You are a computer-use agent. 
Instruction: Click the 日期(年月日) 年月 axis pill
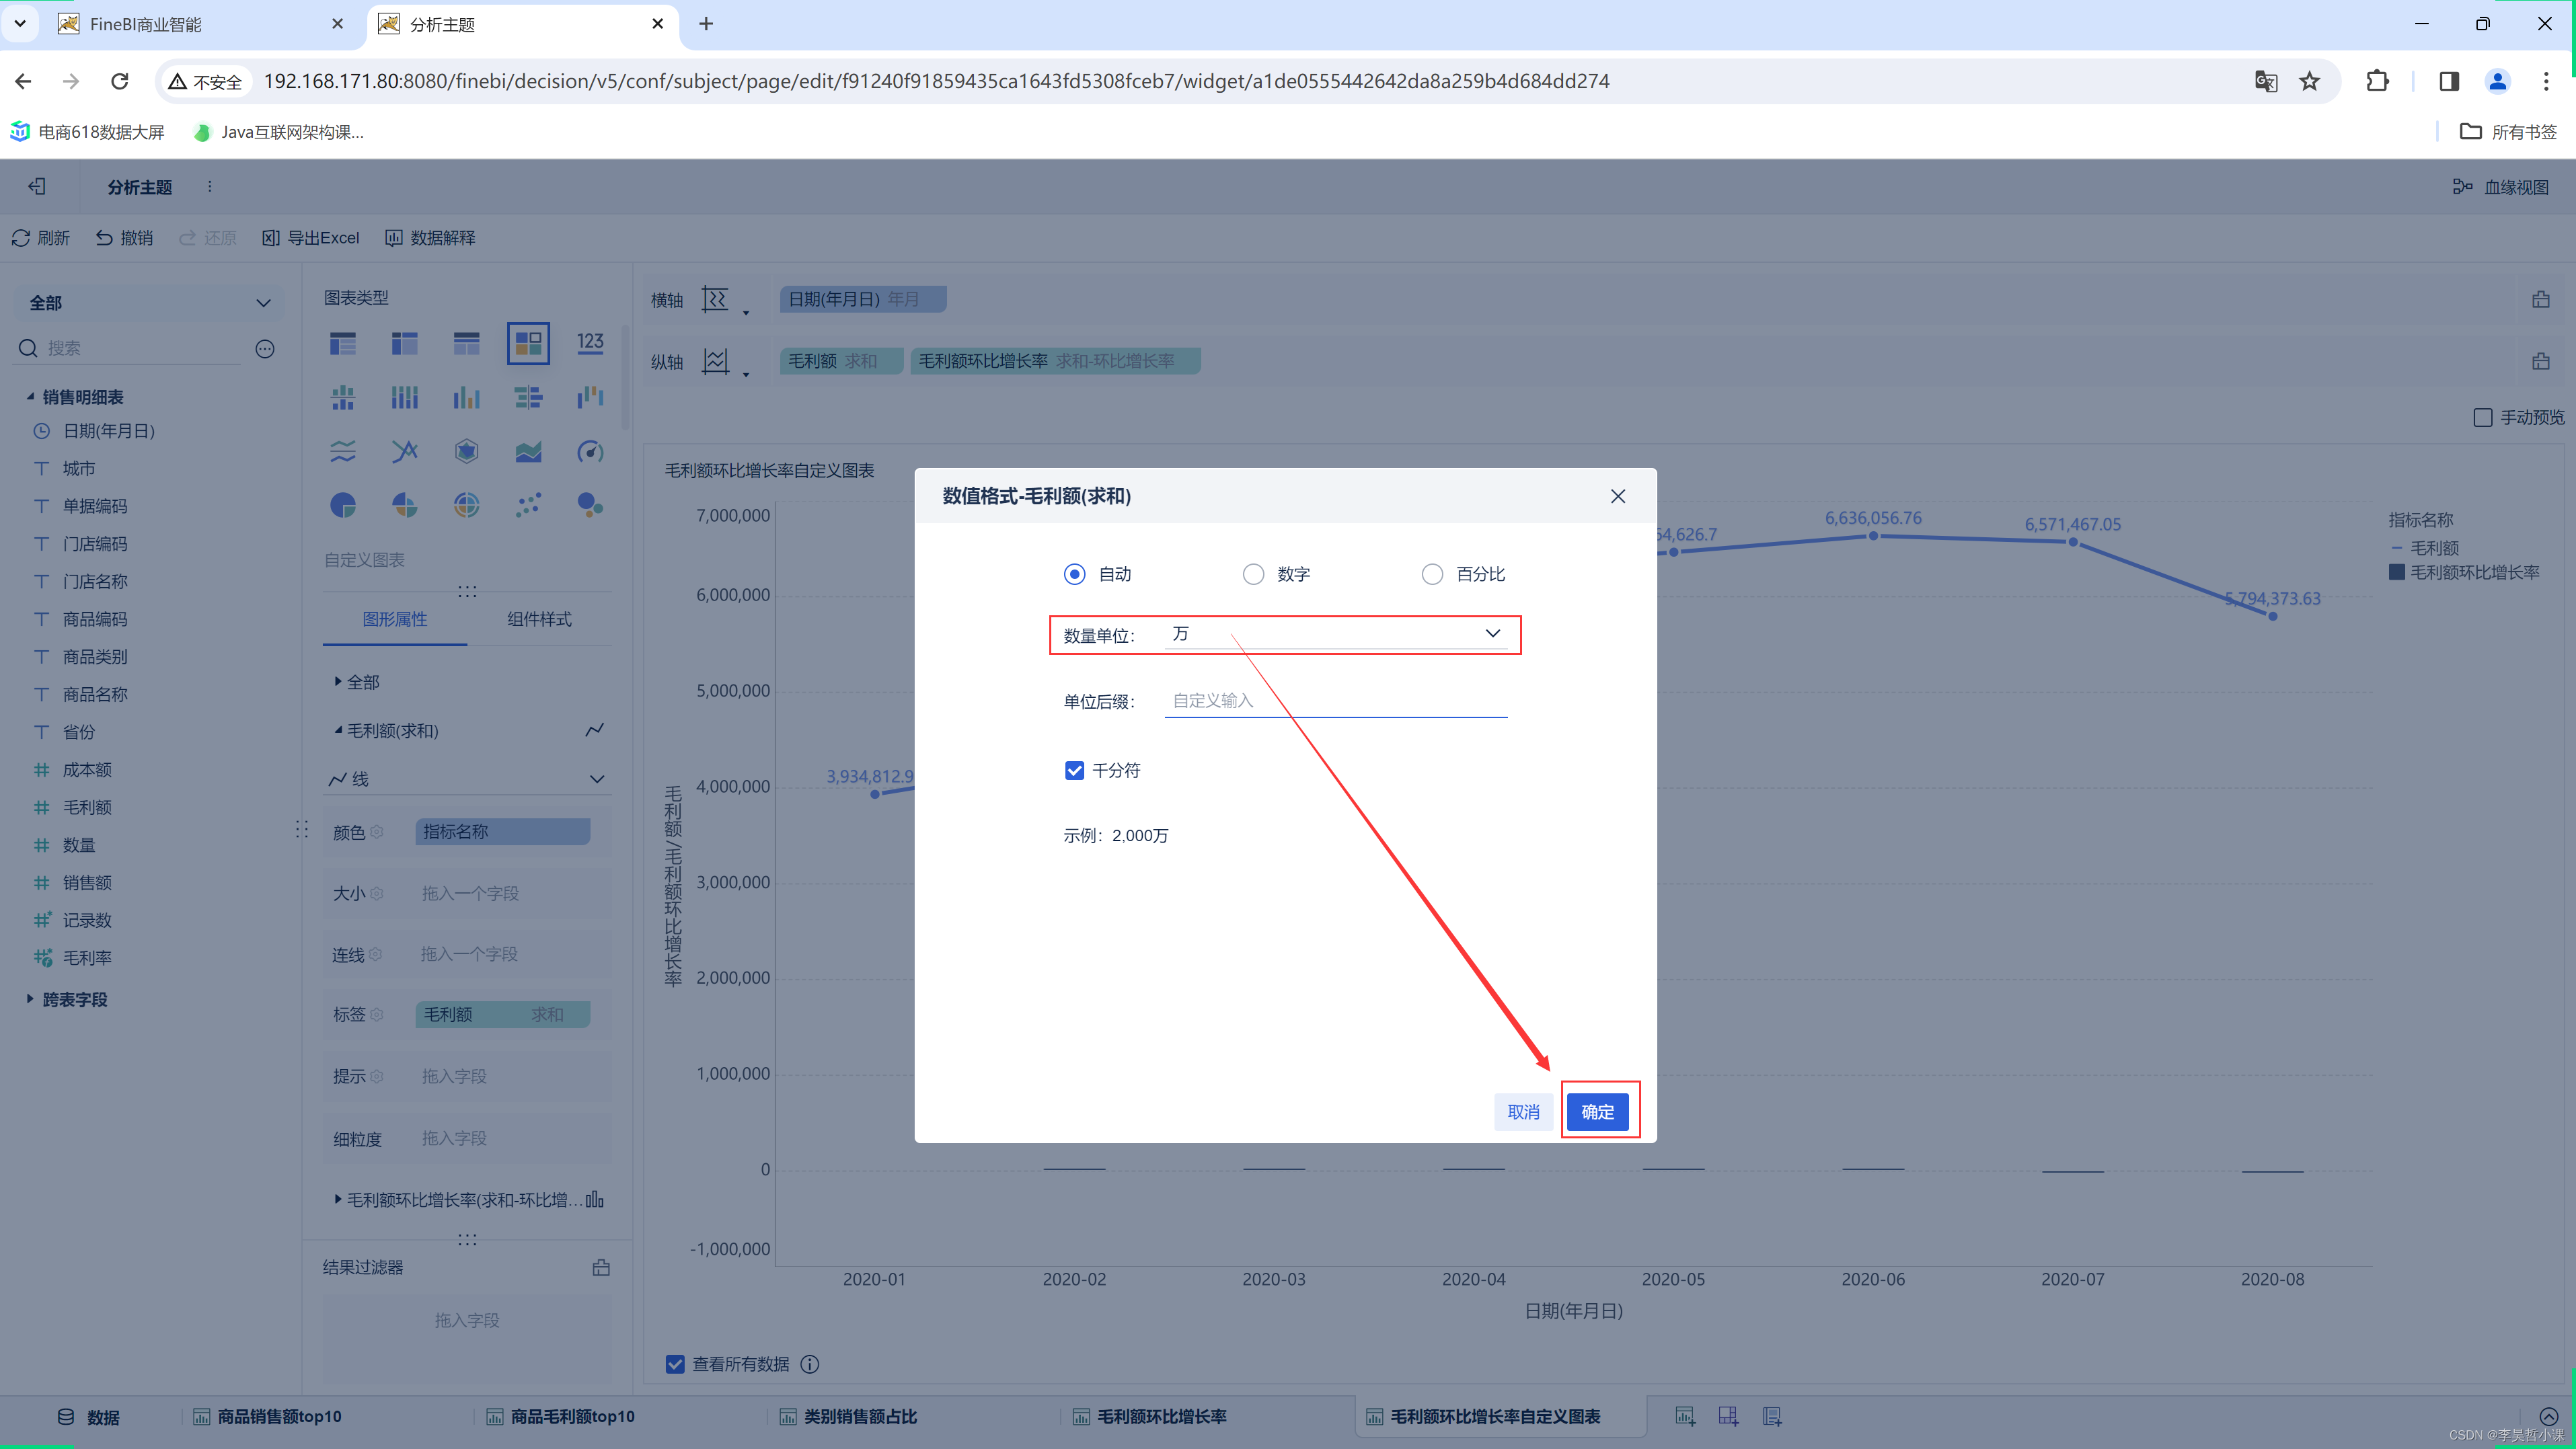tap(862, 299)
